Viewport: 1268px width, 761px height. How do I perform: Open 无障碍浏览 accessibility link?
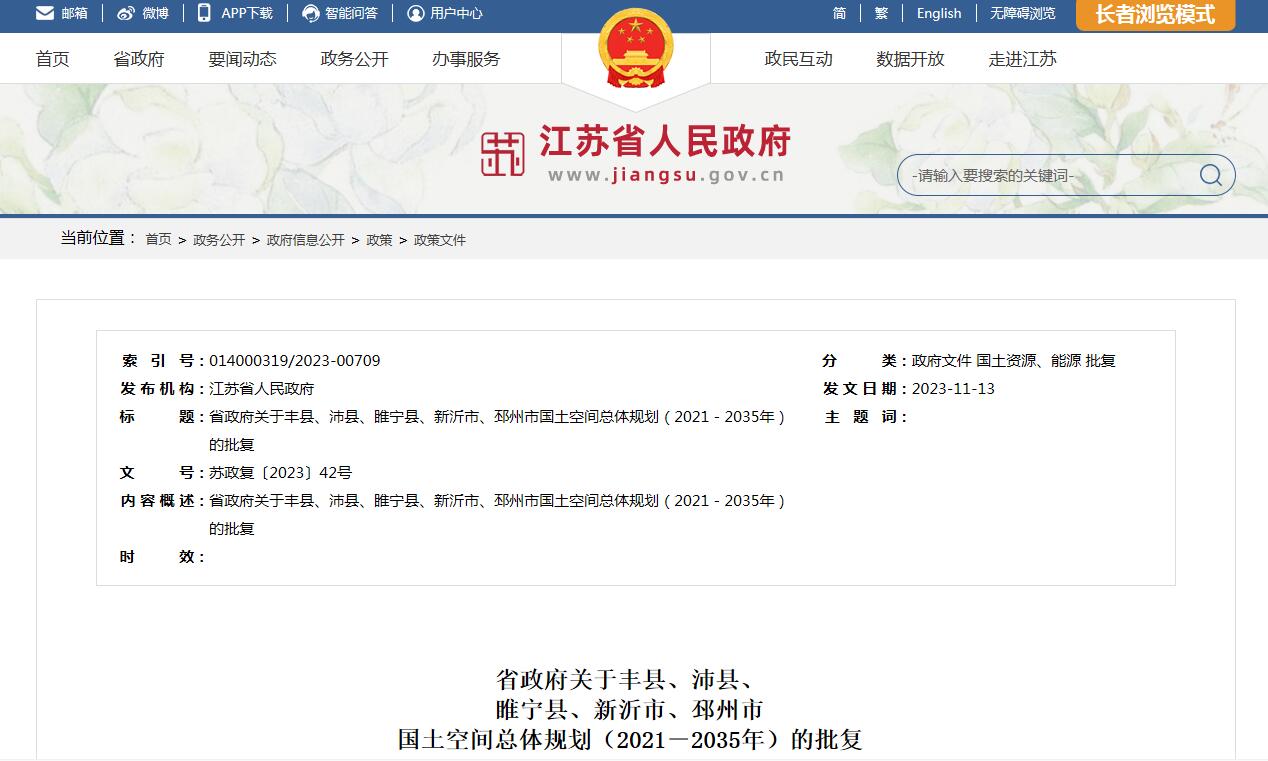pyautogui.click(x=1022, y=13)
